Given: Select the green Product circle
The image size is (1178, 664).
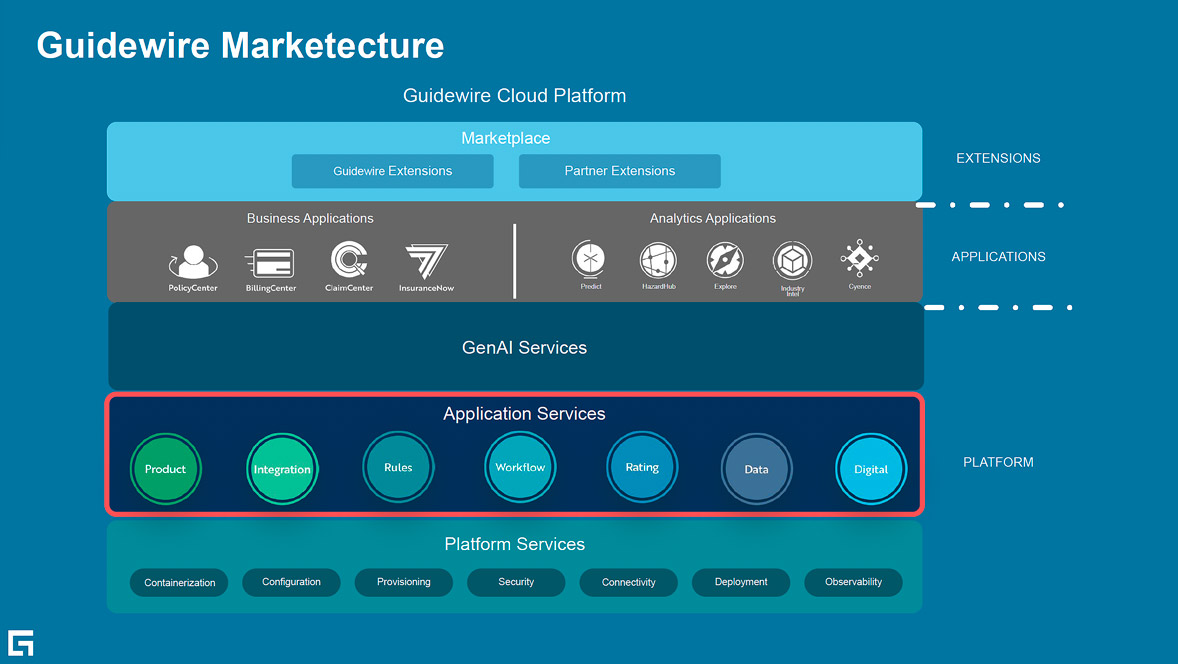Looking at the screenshot, I should (166, 469).
